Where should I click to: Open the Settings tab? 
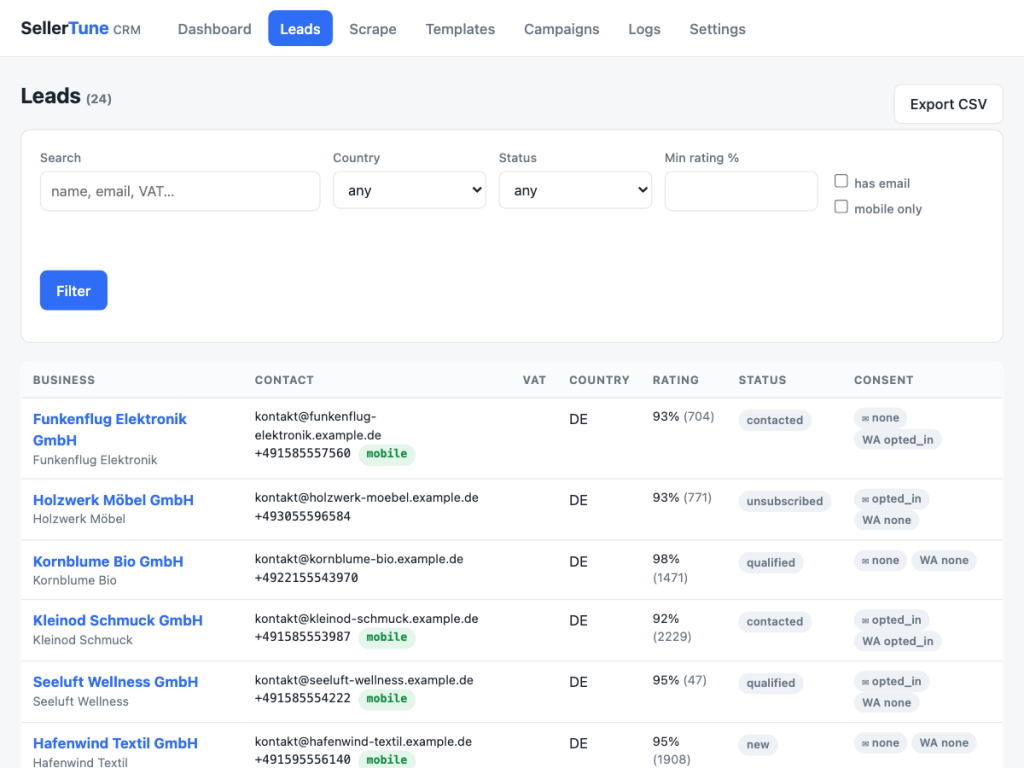point(717,29)
